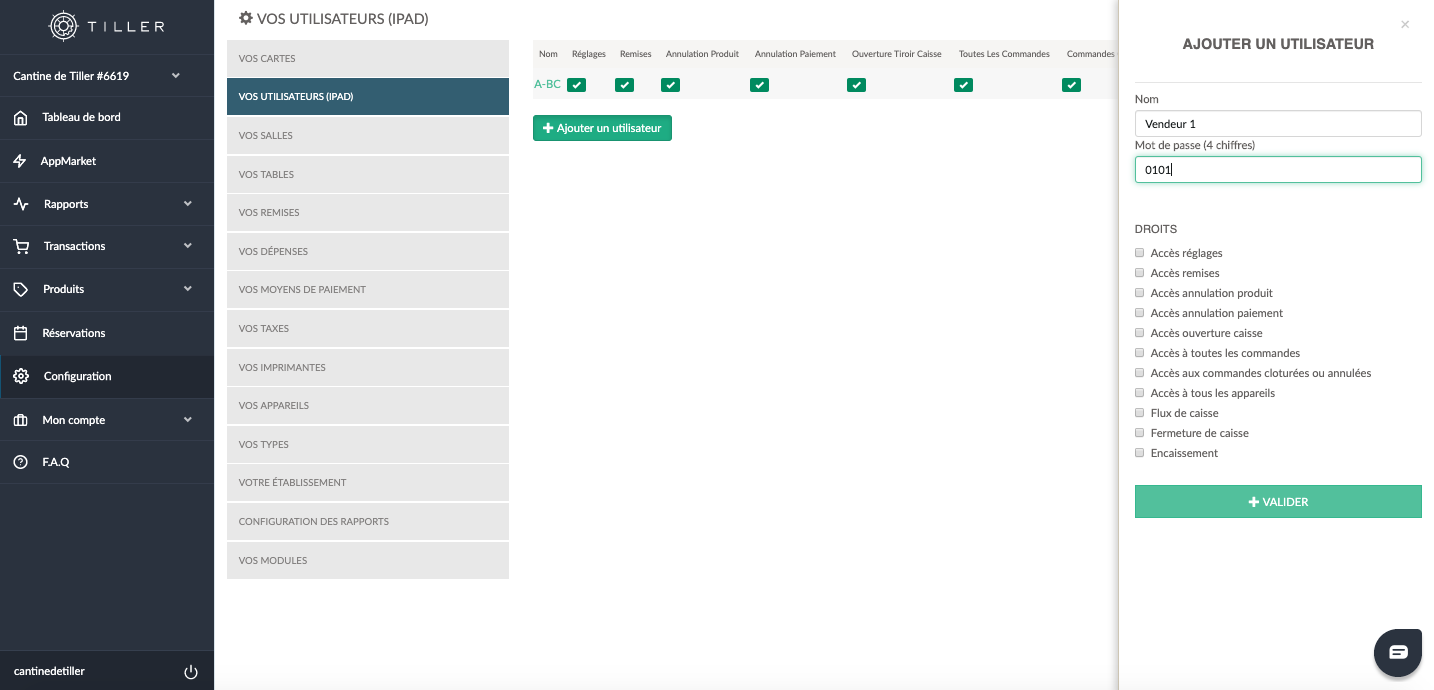Click the Produits tag icon
1434x690 pixels.
(x=20, y=289)
